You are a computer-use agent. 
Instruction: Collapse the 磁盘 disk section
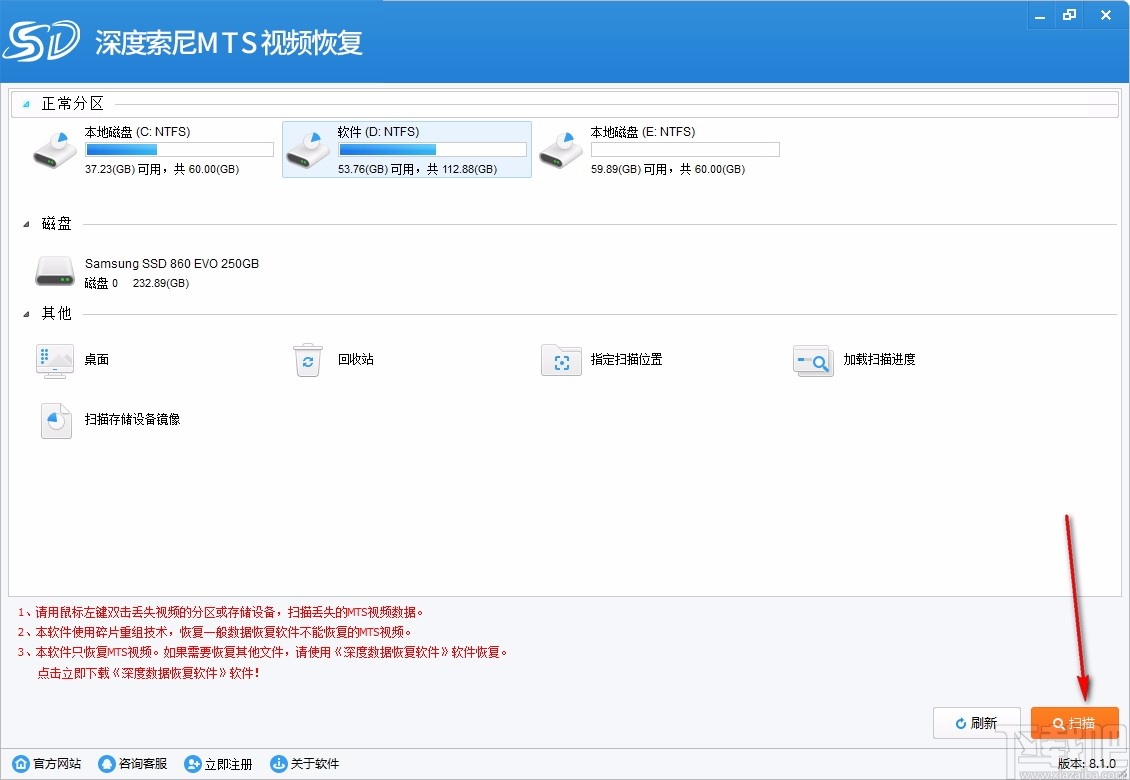25,223
